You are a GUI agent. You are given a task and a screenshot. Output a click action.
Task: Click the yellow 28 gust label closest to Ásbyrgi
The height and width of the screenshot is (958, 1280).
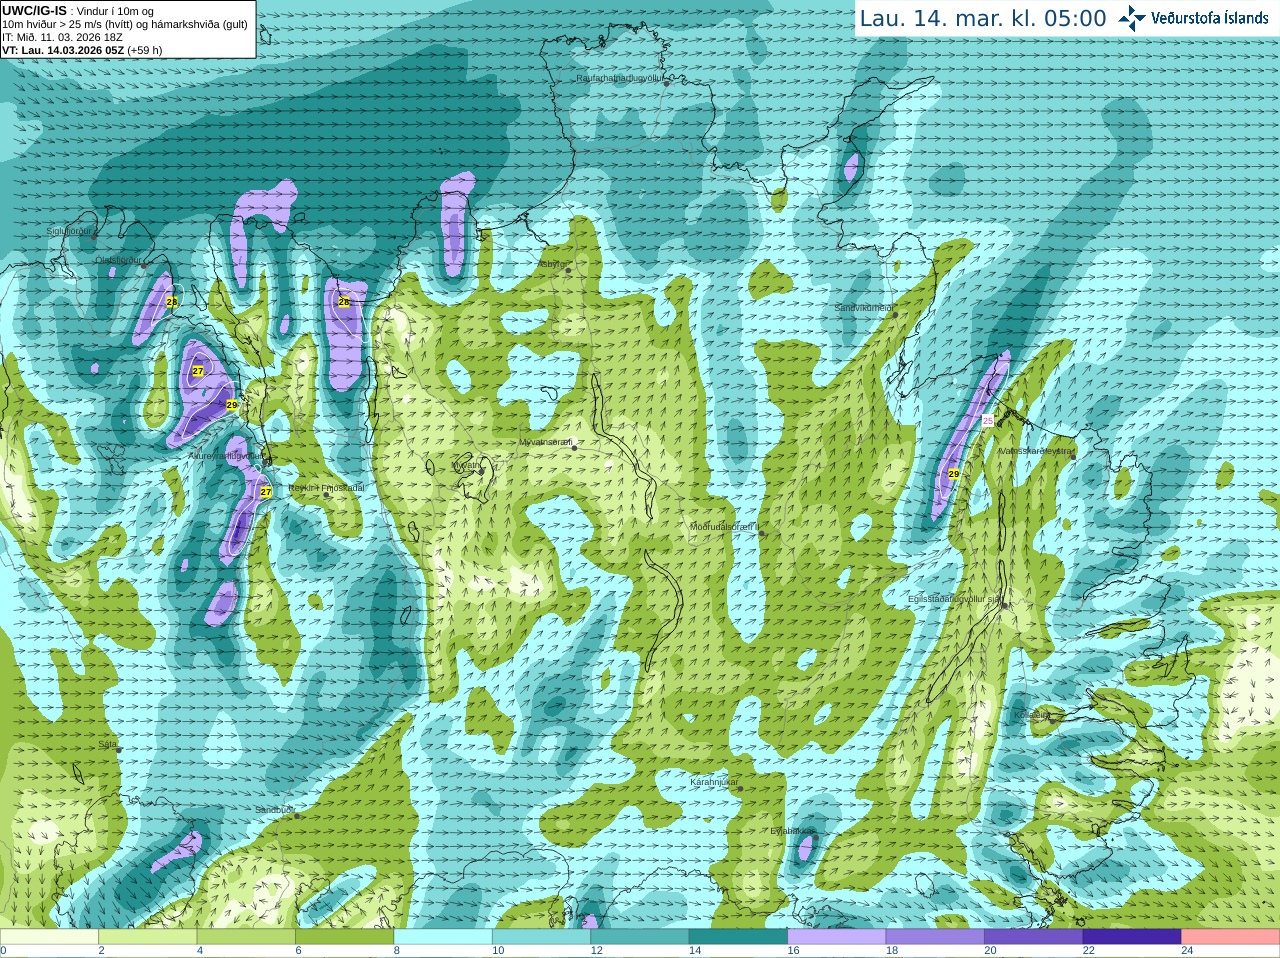click(344, 301)
